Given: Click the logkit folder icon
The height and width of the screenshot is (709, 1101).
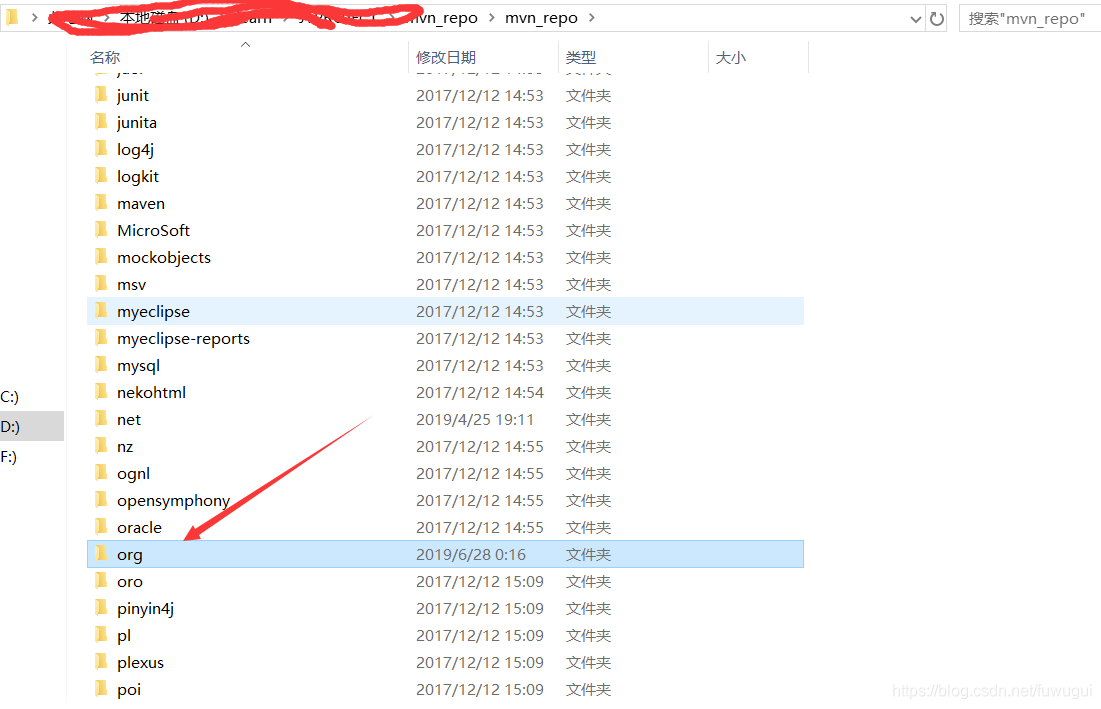Looking at the screenshot, I should (x=101, y=176).
